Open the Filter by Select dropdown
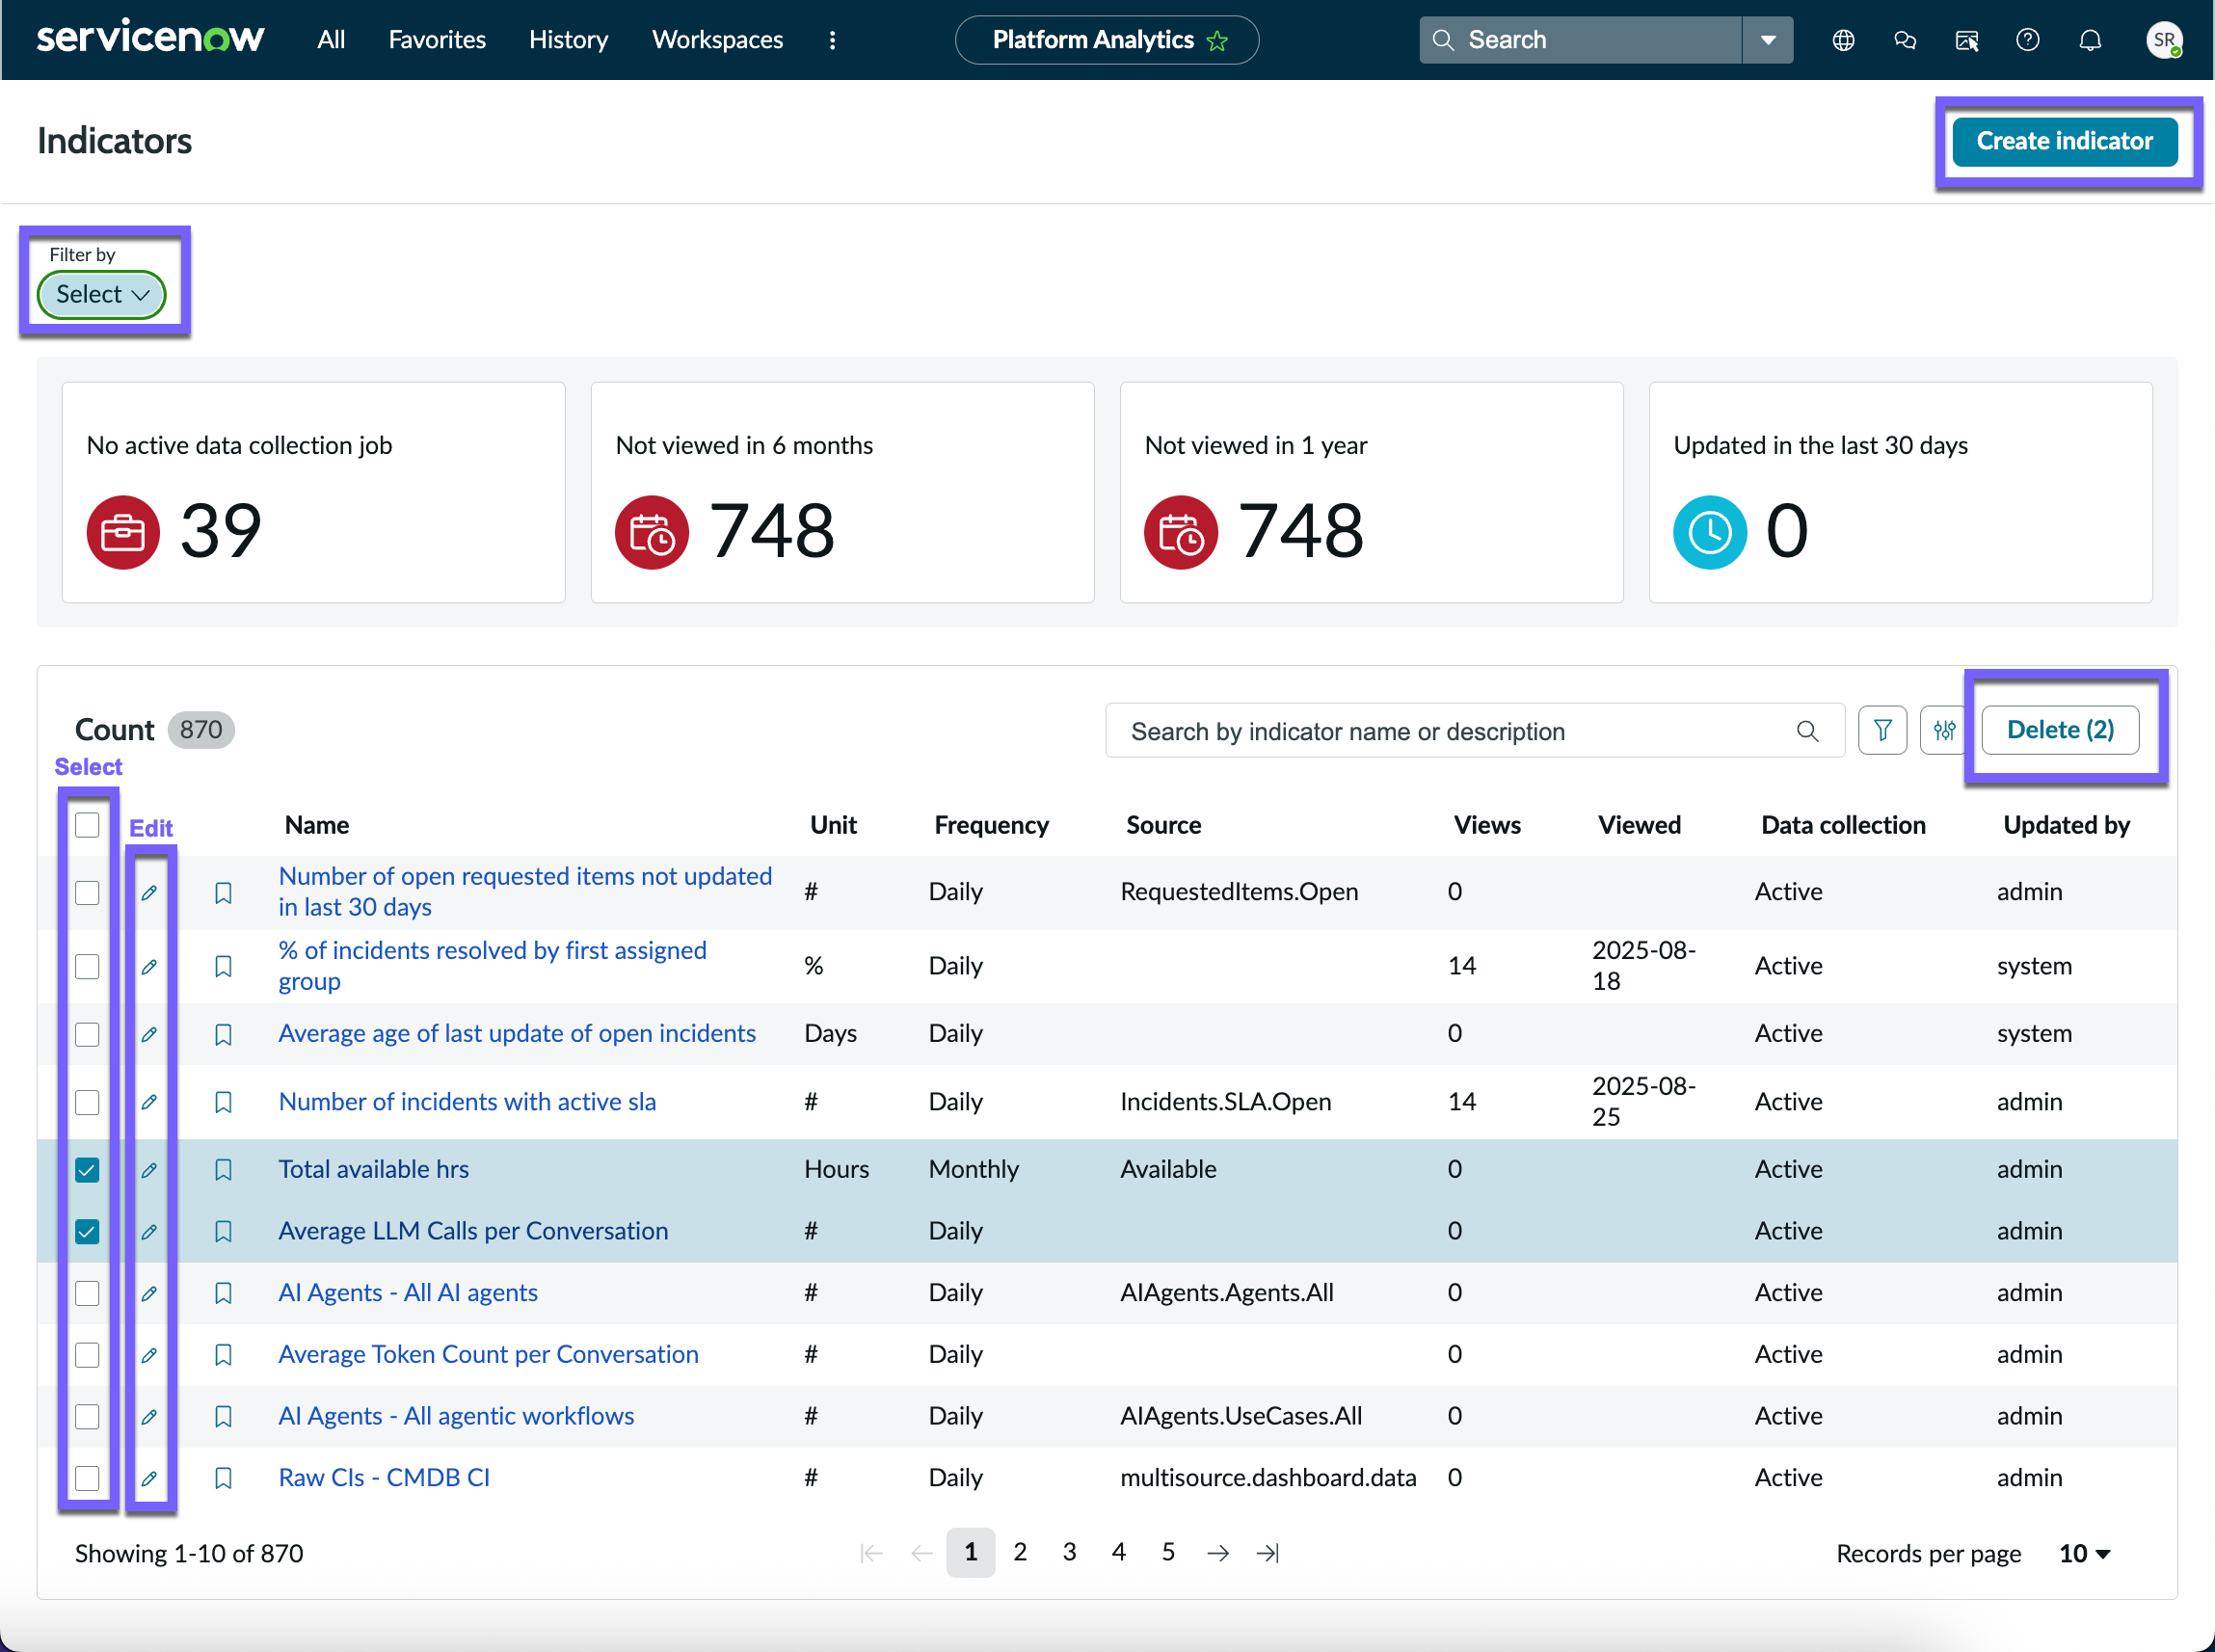Image resolution: width=2215 pixels, height=1652 pixels. (102, 295)
